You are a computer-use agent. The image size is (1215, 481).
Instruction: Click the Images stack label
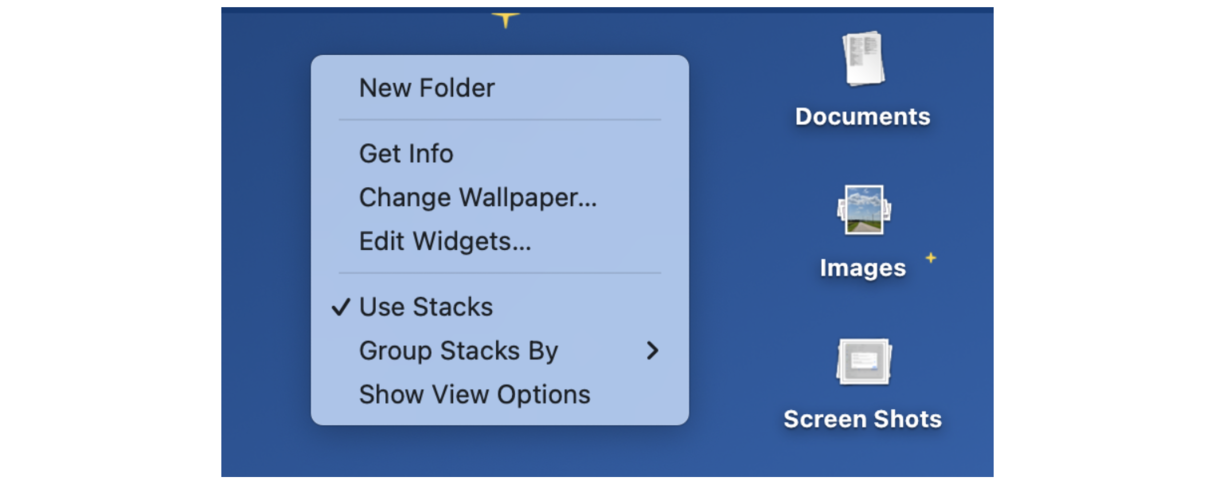[862, 268]
